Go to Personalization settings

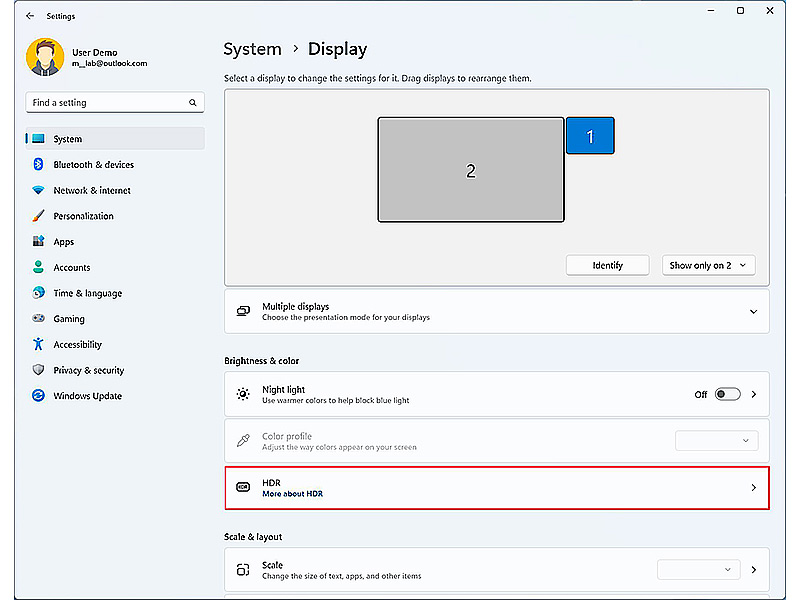pyautogui.click(x=115, y=216)
